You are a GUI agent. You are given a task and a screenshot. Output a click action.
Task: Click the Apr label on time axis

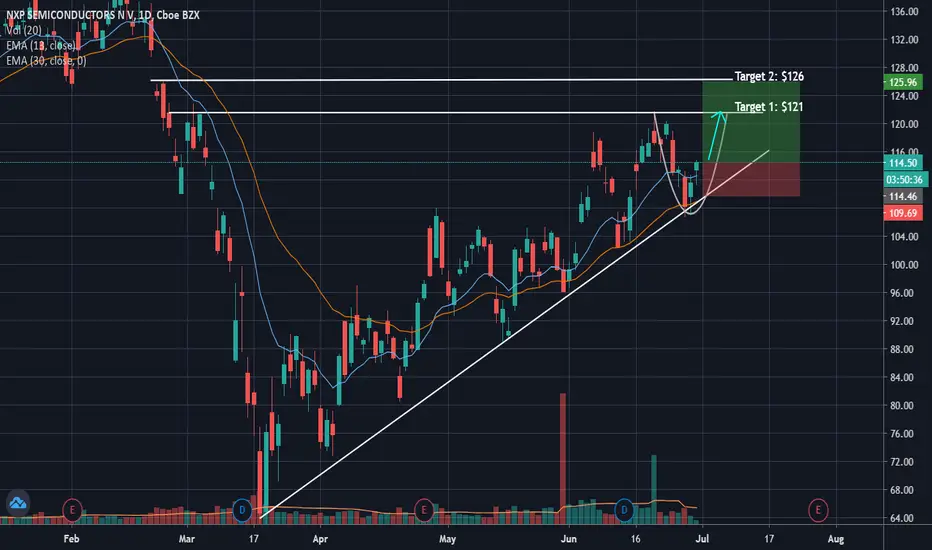(320, 539)
